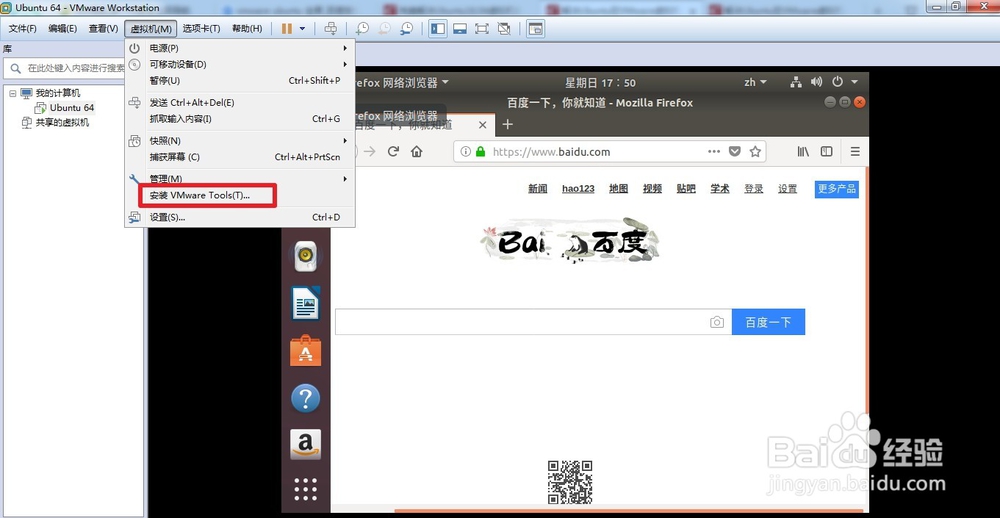The image size is (1000, 518).
Task: Select 共享的虚拟机 in the library tree
Action: tap(62, 122)
